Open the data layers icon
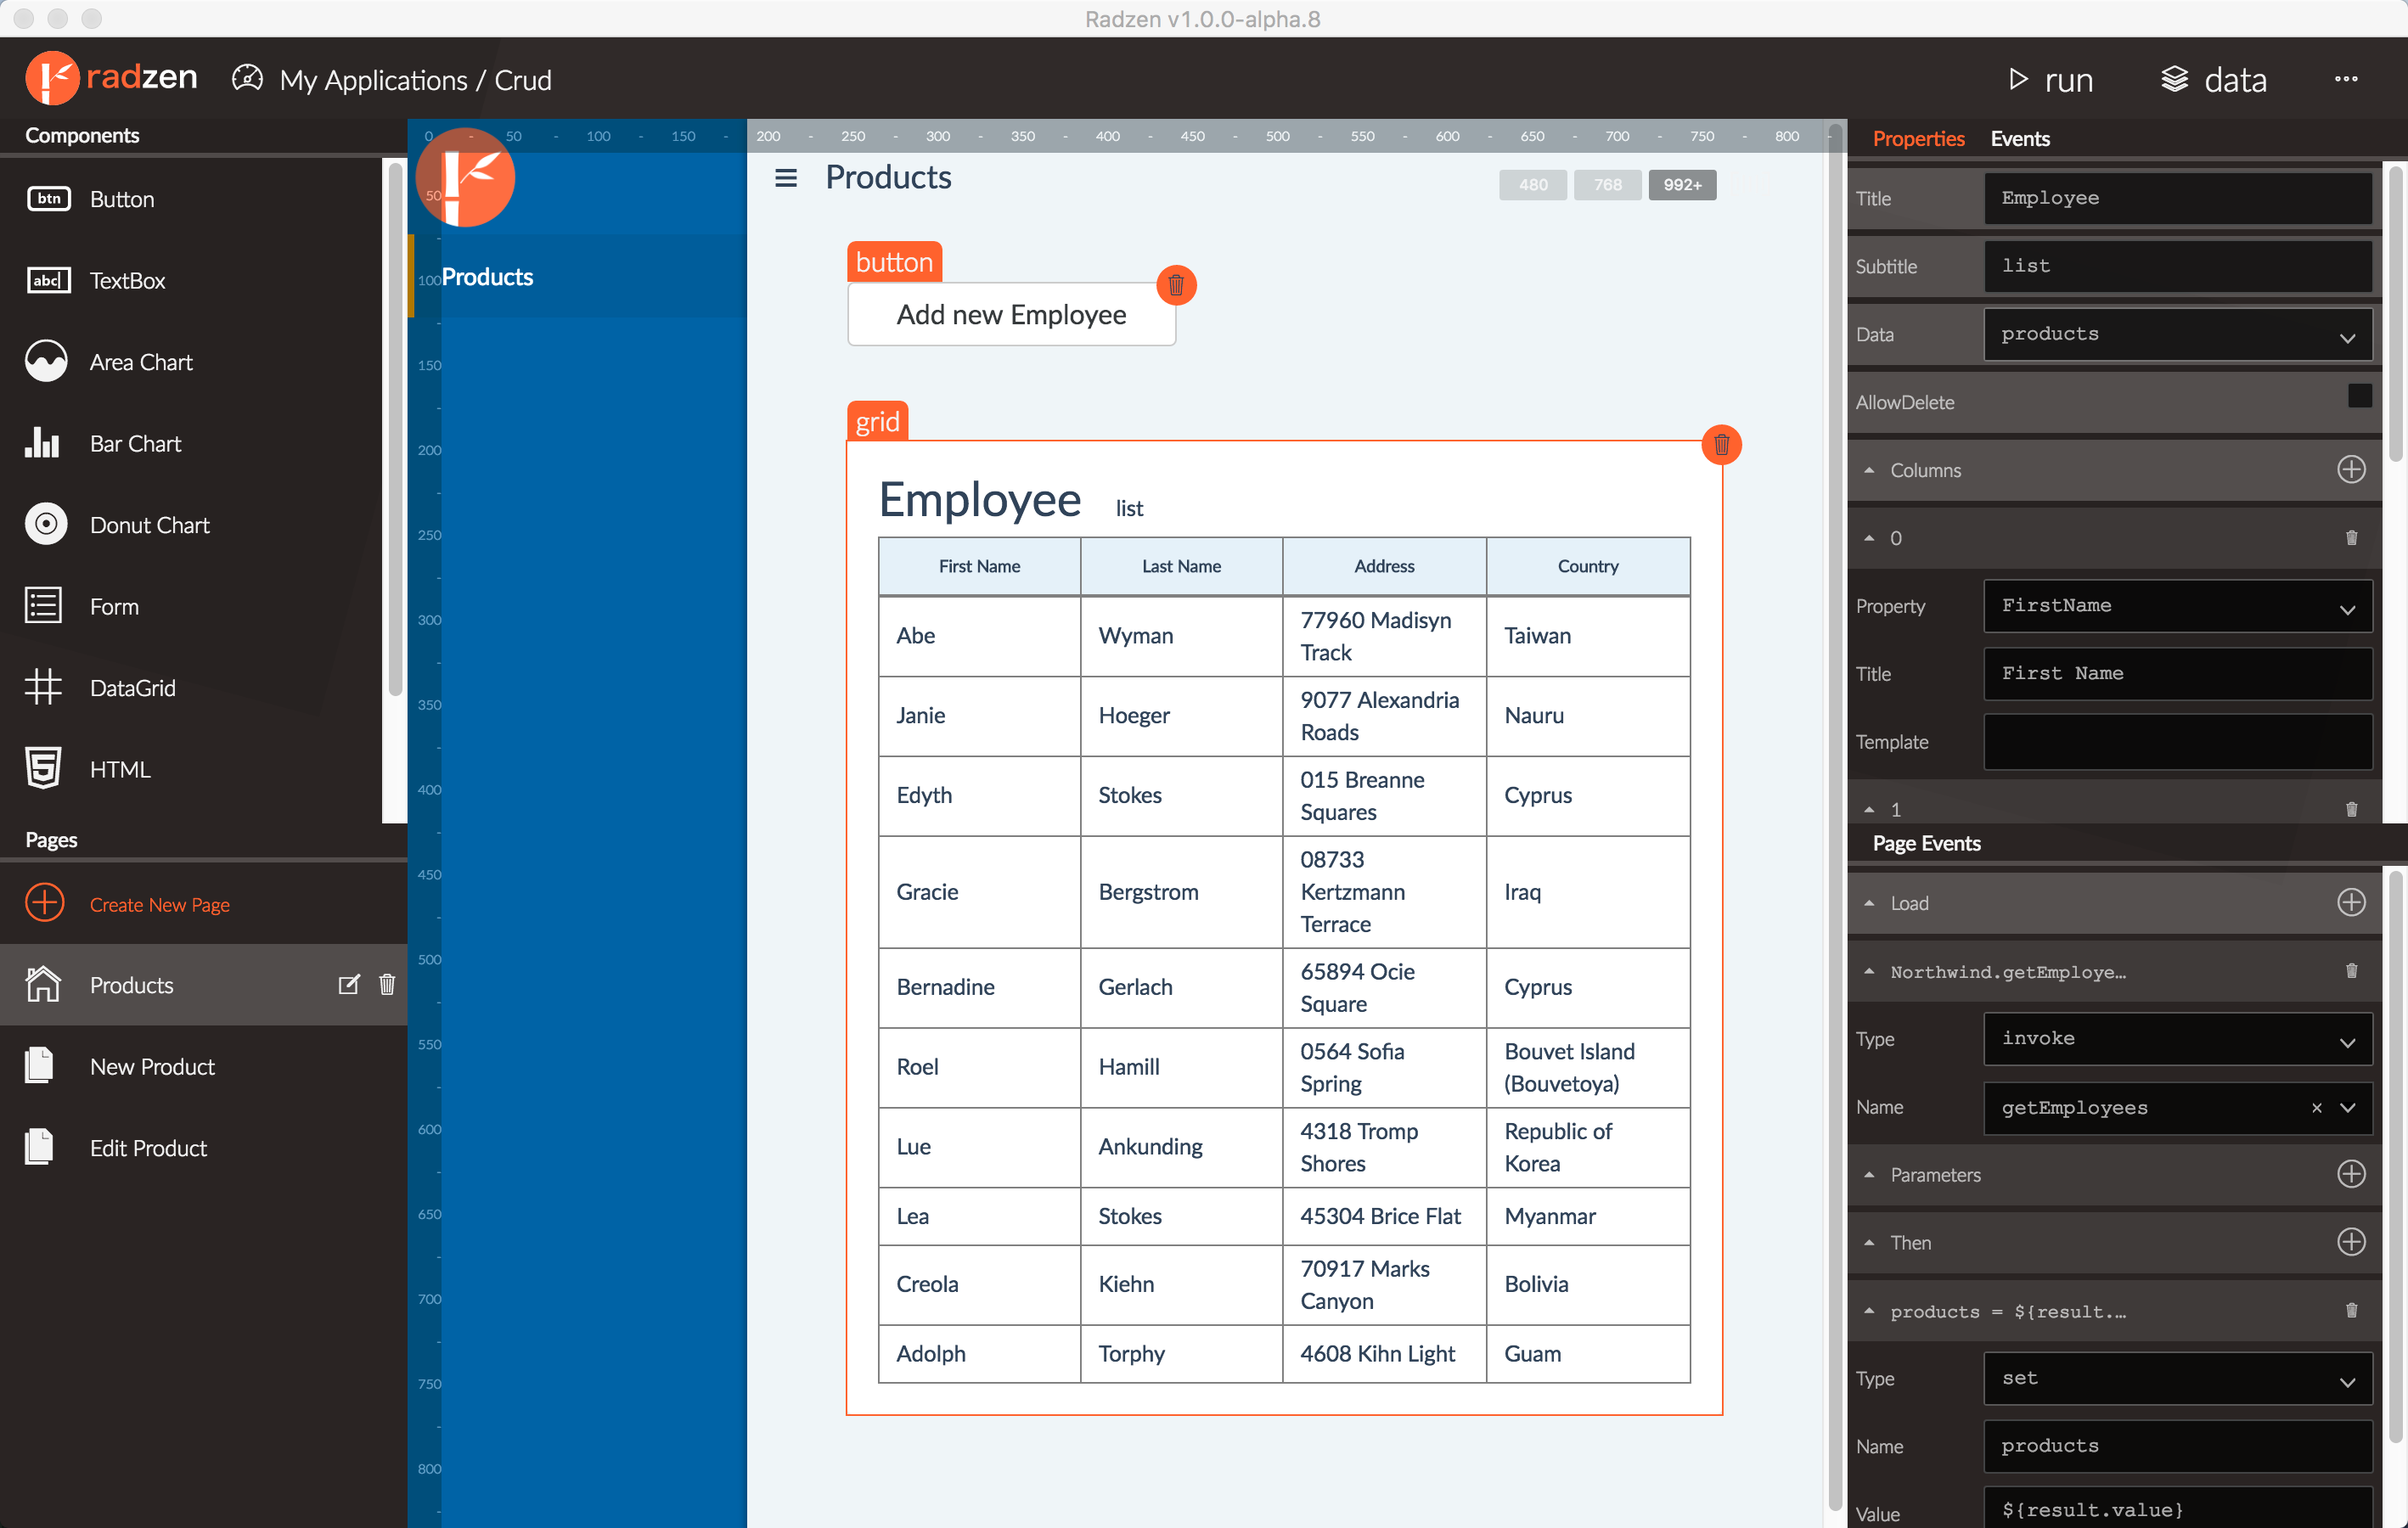The width and height of the screenshot is (2408, 1528). click(x=2174, y=79)
